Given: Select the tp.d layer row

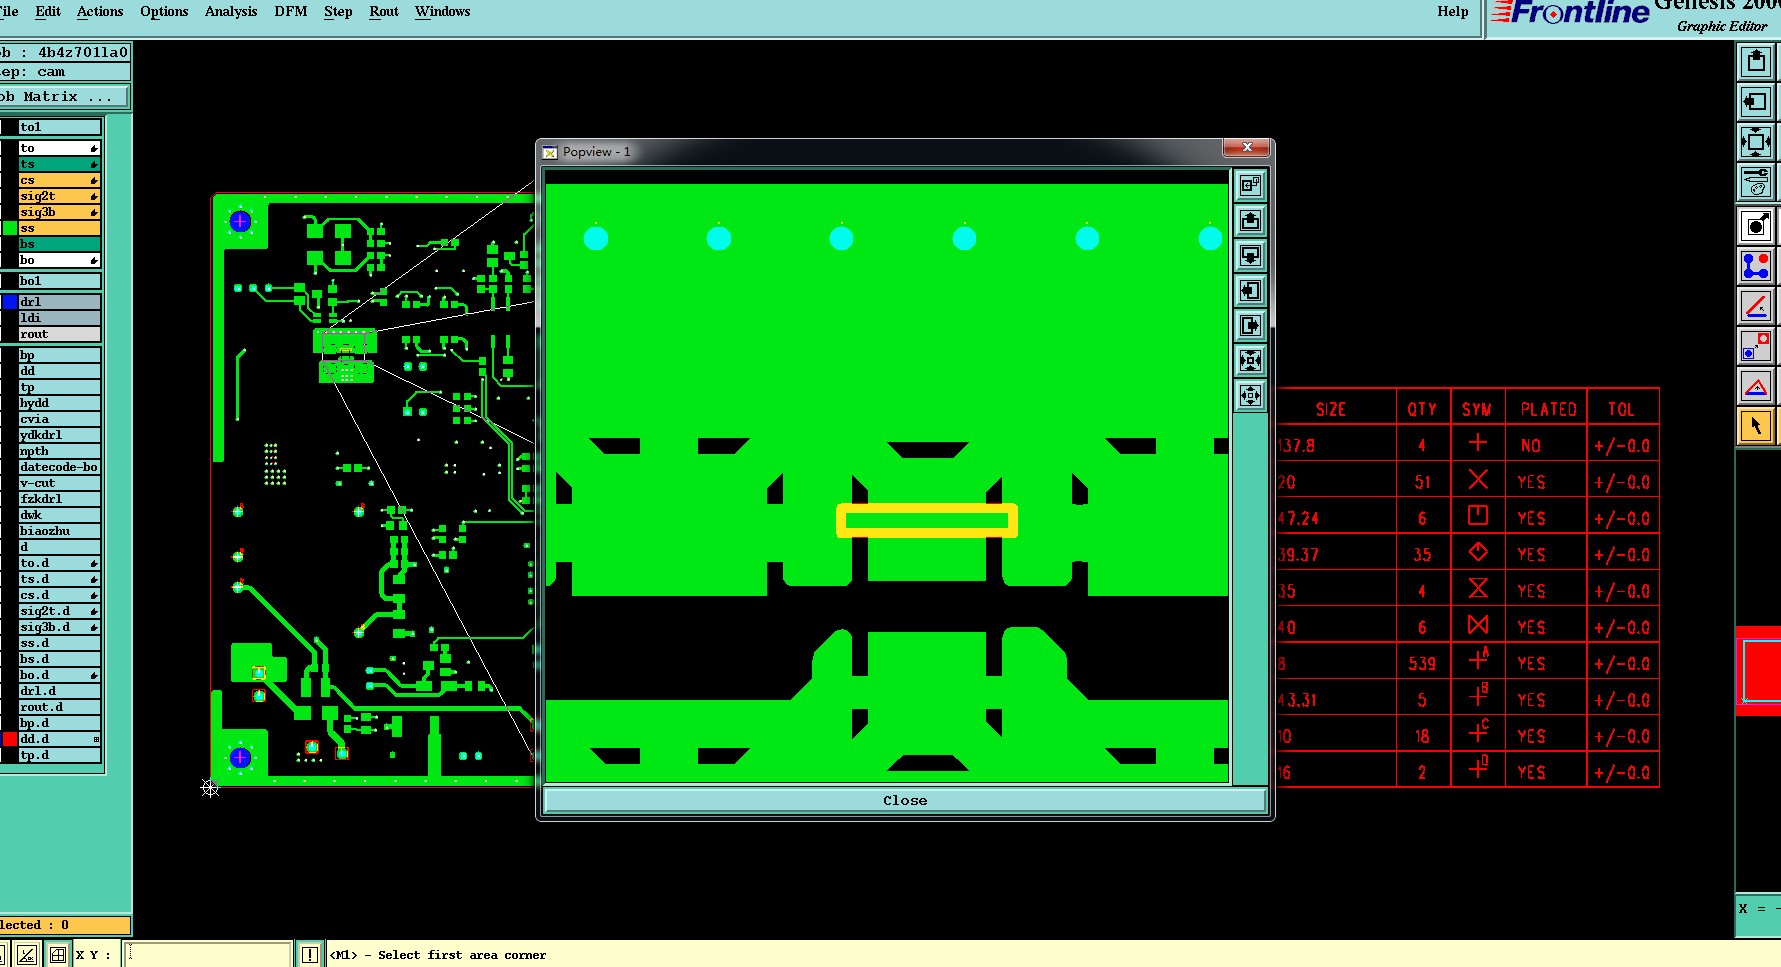Looking at the screenshot, I should (x=60, y=755).
